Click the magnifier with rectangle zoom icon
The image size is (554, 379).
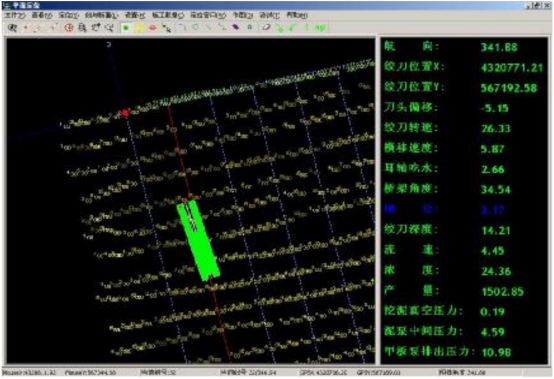tap(82, 28)
